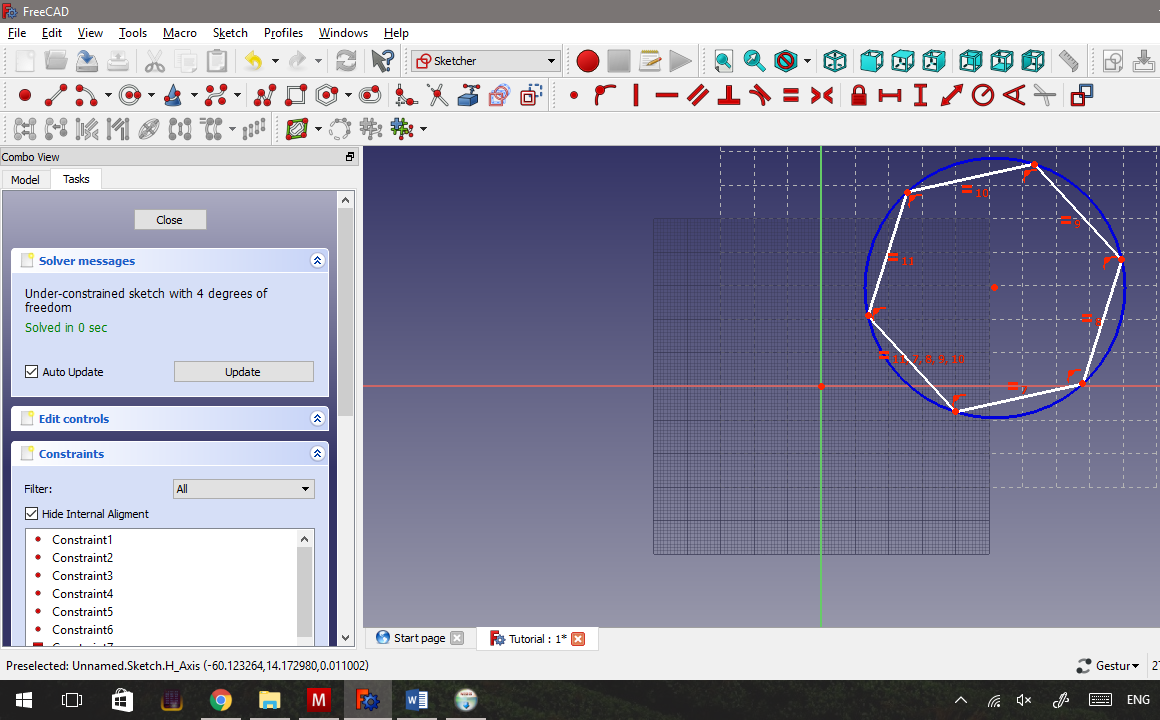The height and width of the screenshot is (720, 1160).
Task: Open the constraints Filter dropdown set to All
Action: click(243, 488)
